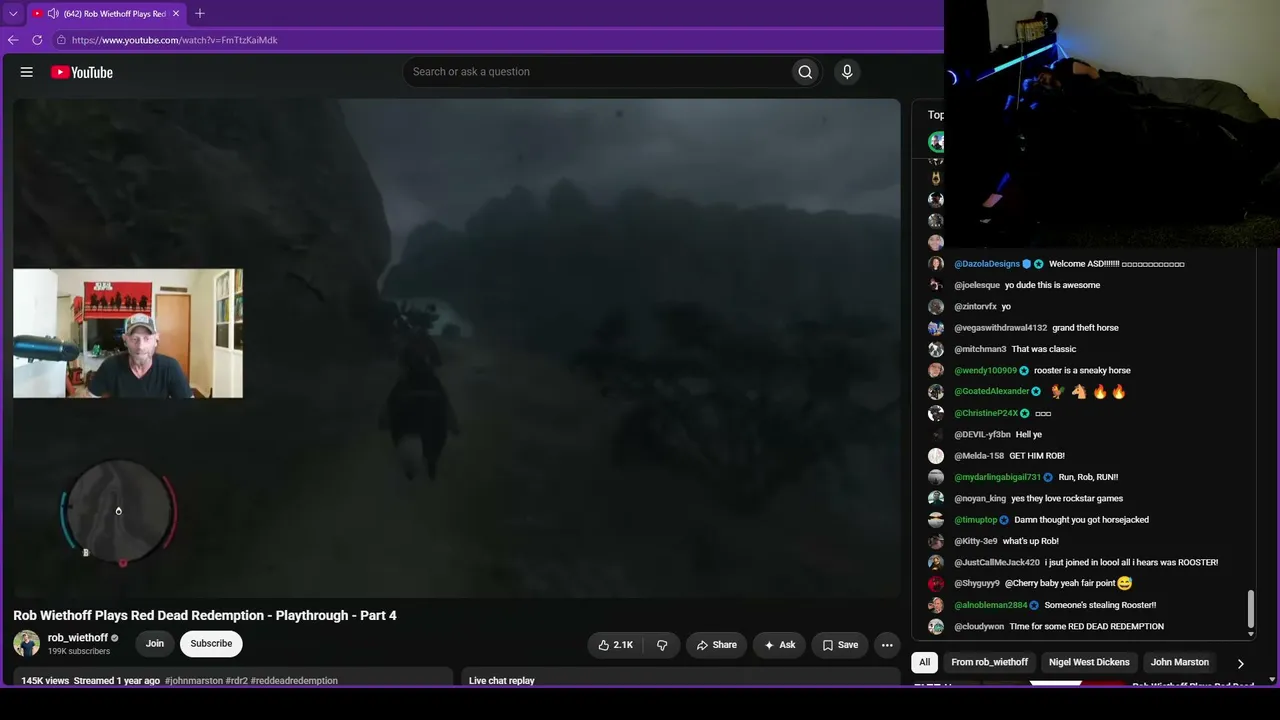Go to YouTube home via logo

point(82,72)
